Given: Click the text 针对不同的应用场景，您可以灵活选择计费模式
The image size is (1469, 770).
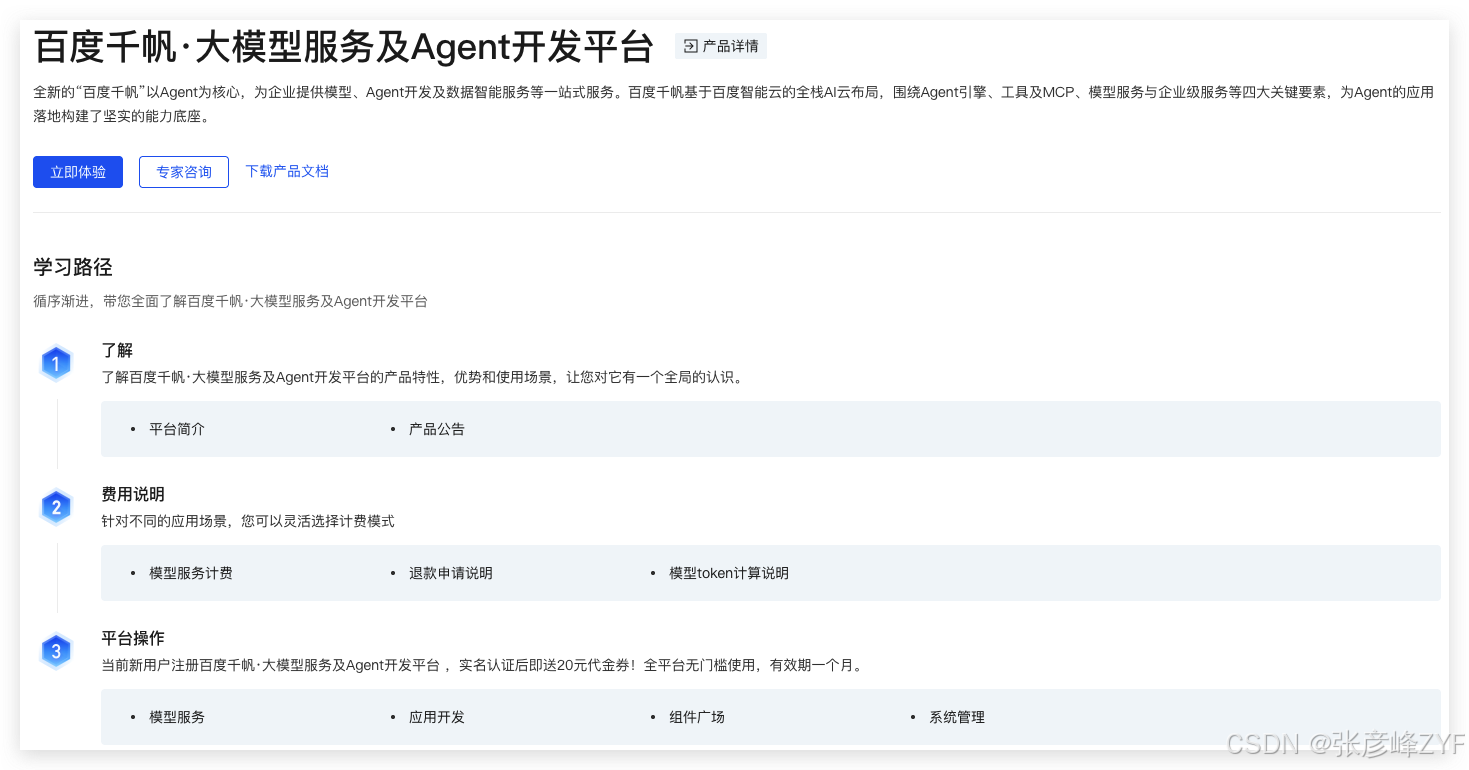Looking at the screenshot, I should [248, 521].
